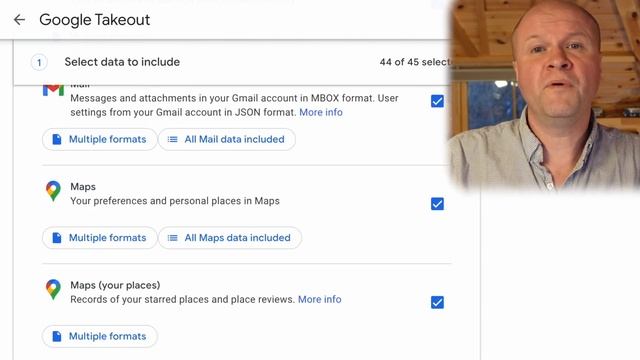Uncheck the Mail data checkbox

pyautogui.click(x=437, y=101)
